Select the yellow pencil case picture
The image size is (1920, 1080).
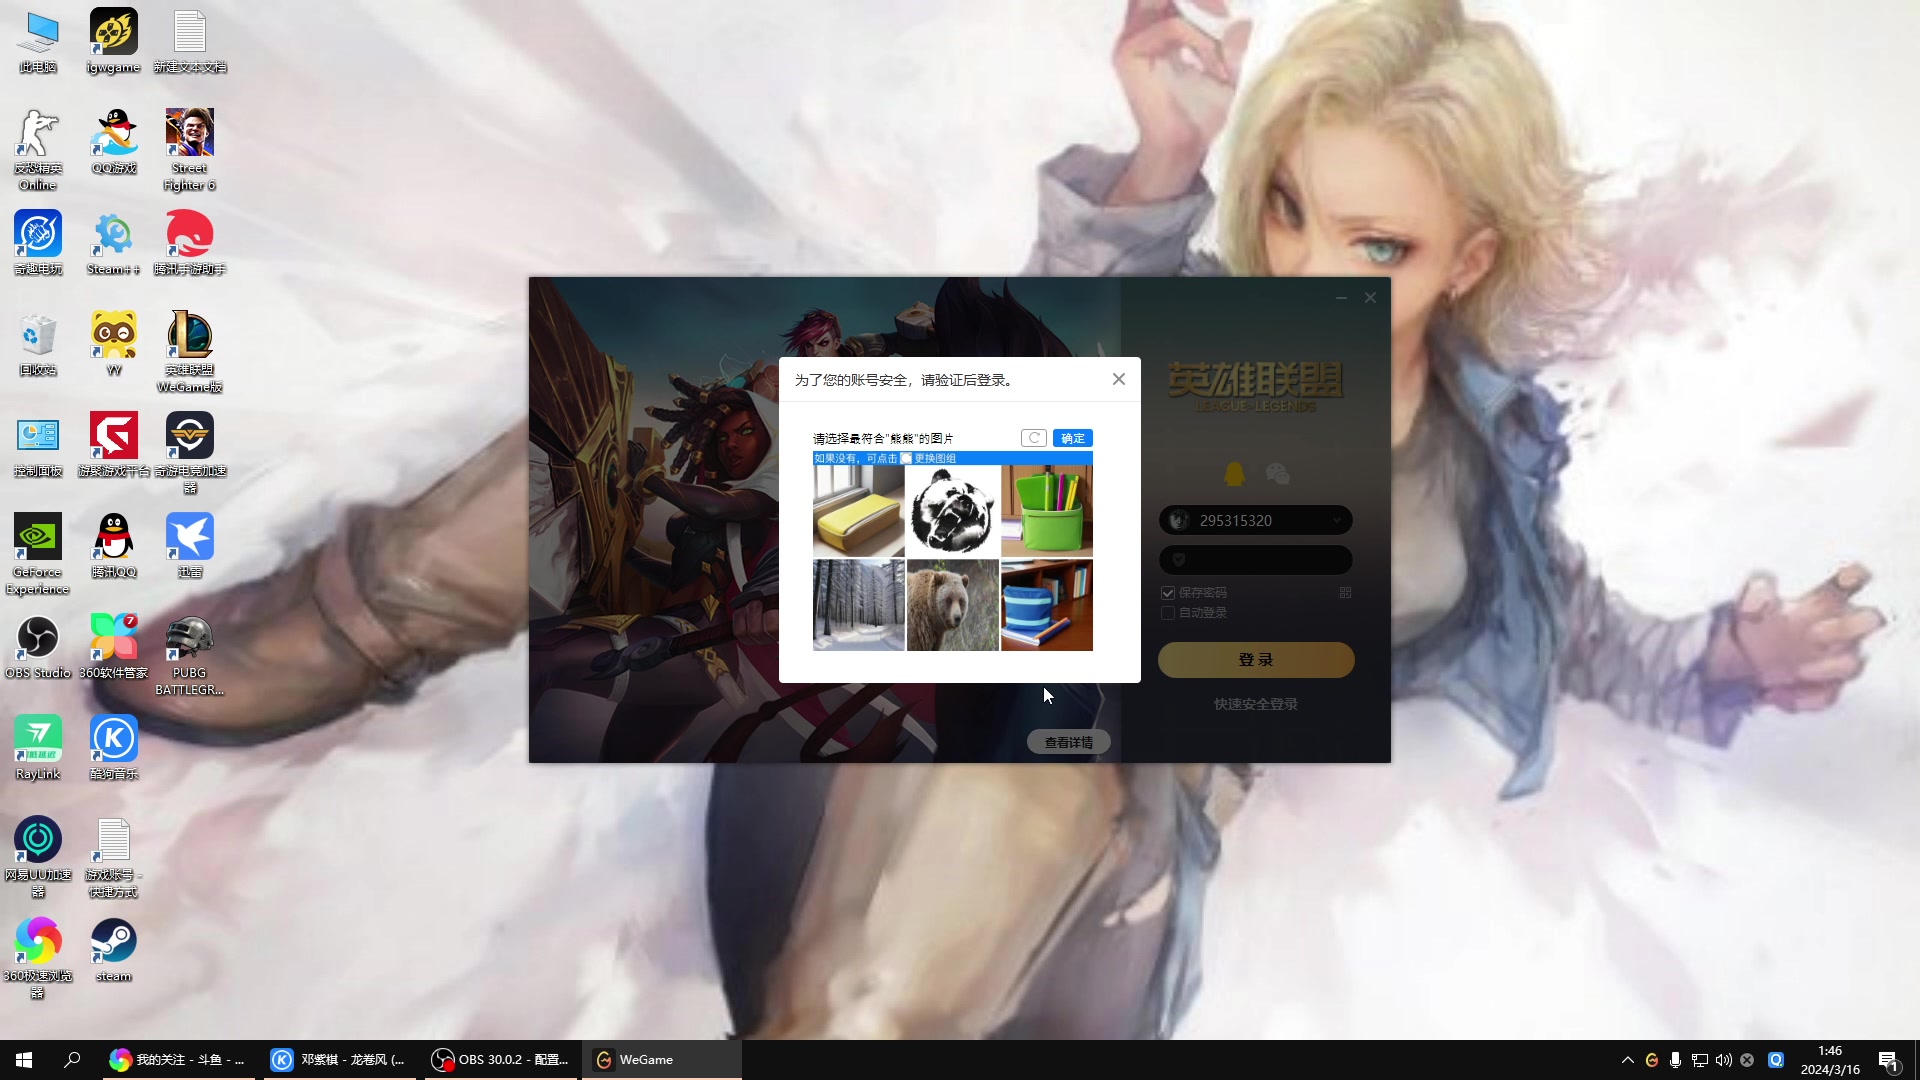858,511
